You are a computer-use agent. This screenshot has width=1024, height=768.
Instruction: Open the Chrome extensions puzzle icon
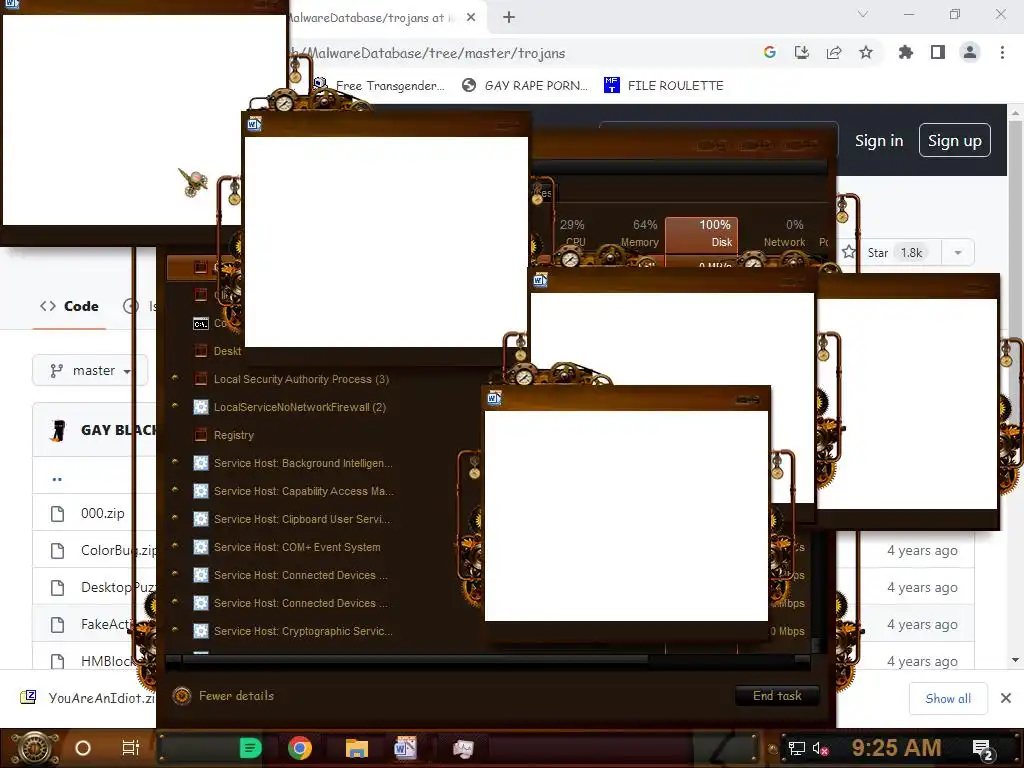pos(905,52)
